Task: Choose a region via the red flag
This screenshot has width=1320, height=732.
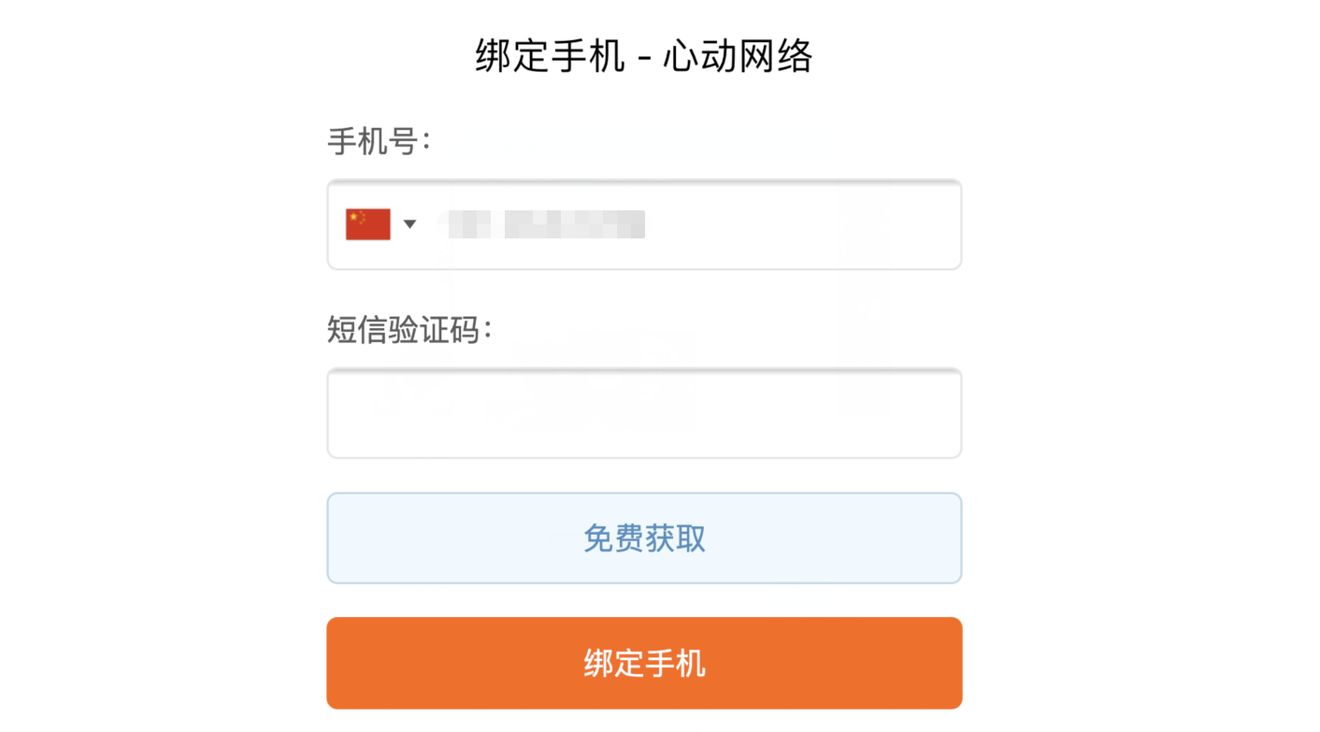Action: point(368,224)
